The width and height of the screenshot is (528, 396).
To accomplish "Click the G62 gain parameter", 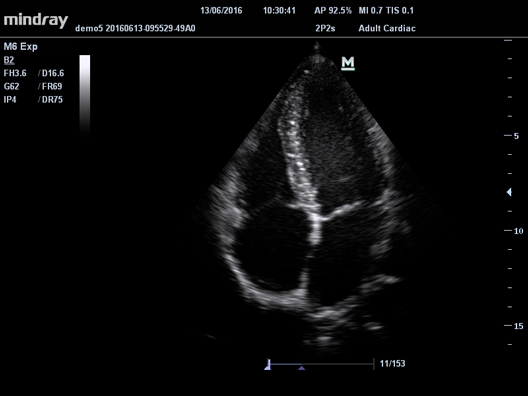I will (x=11, y=87).
